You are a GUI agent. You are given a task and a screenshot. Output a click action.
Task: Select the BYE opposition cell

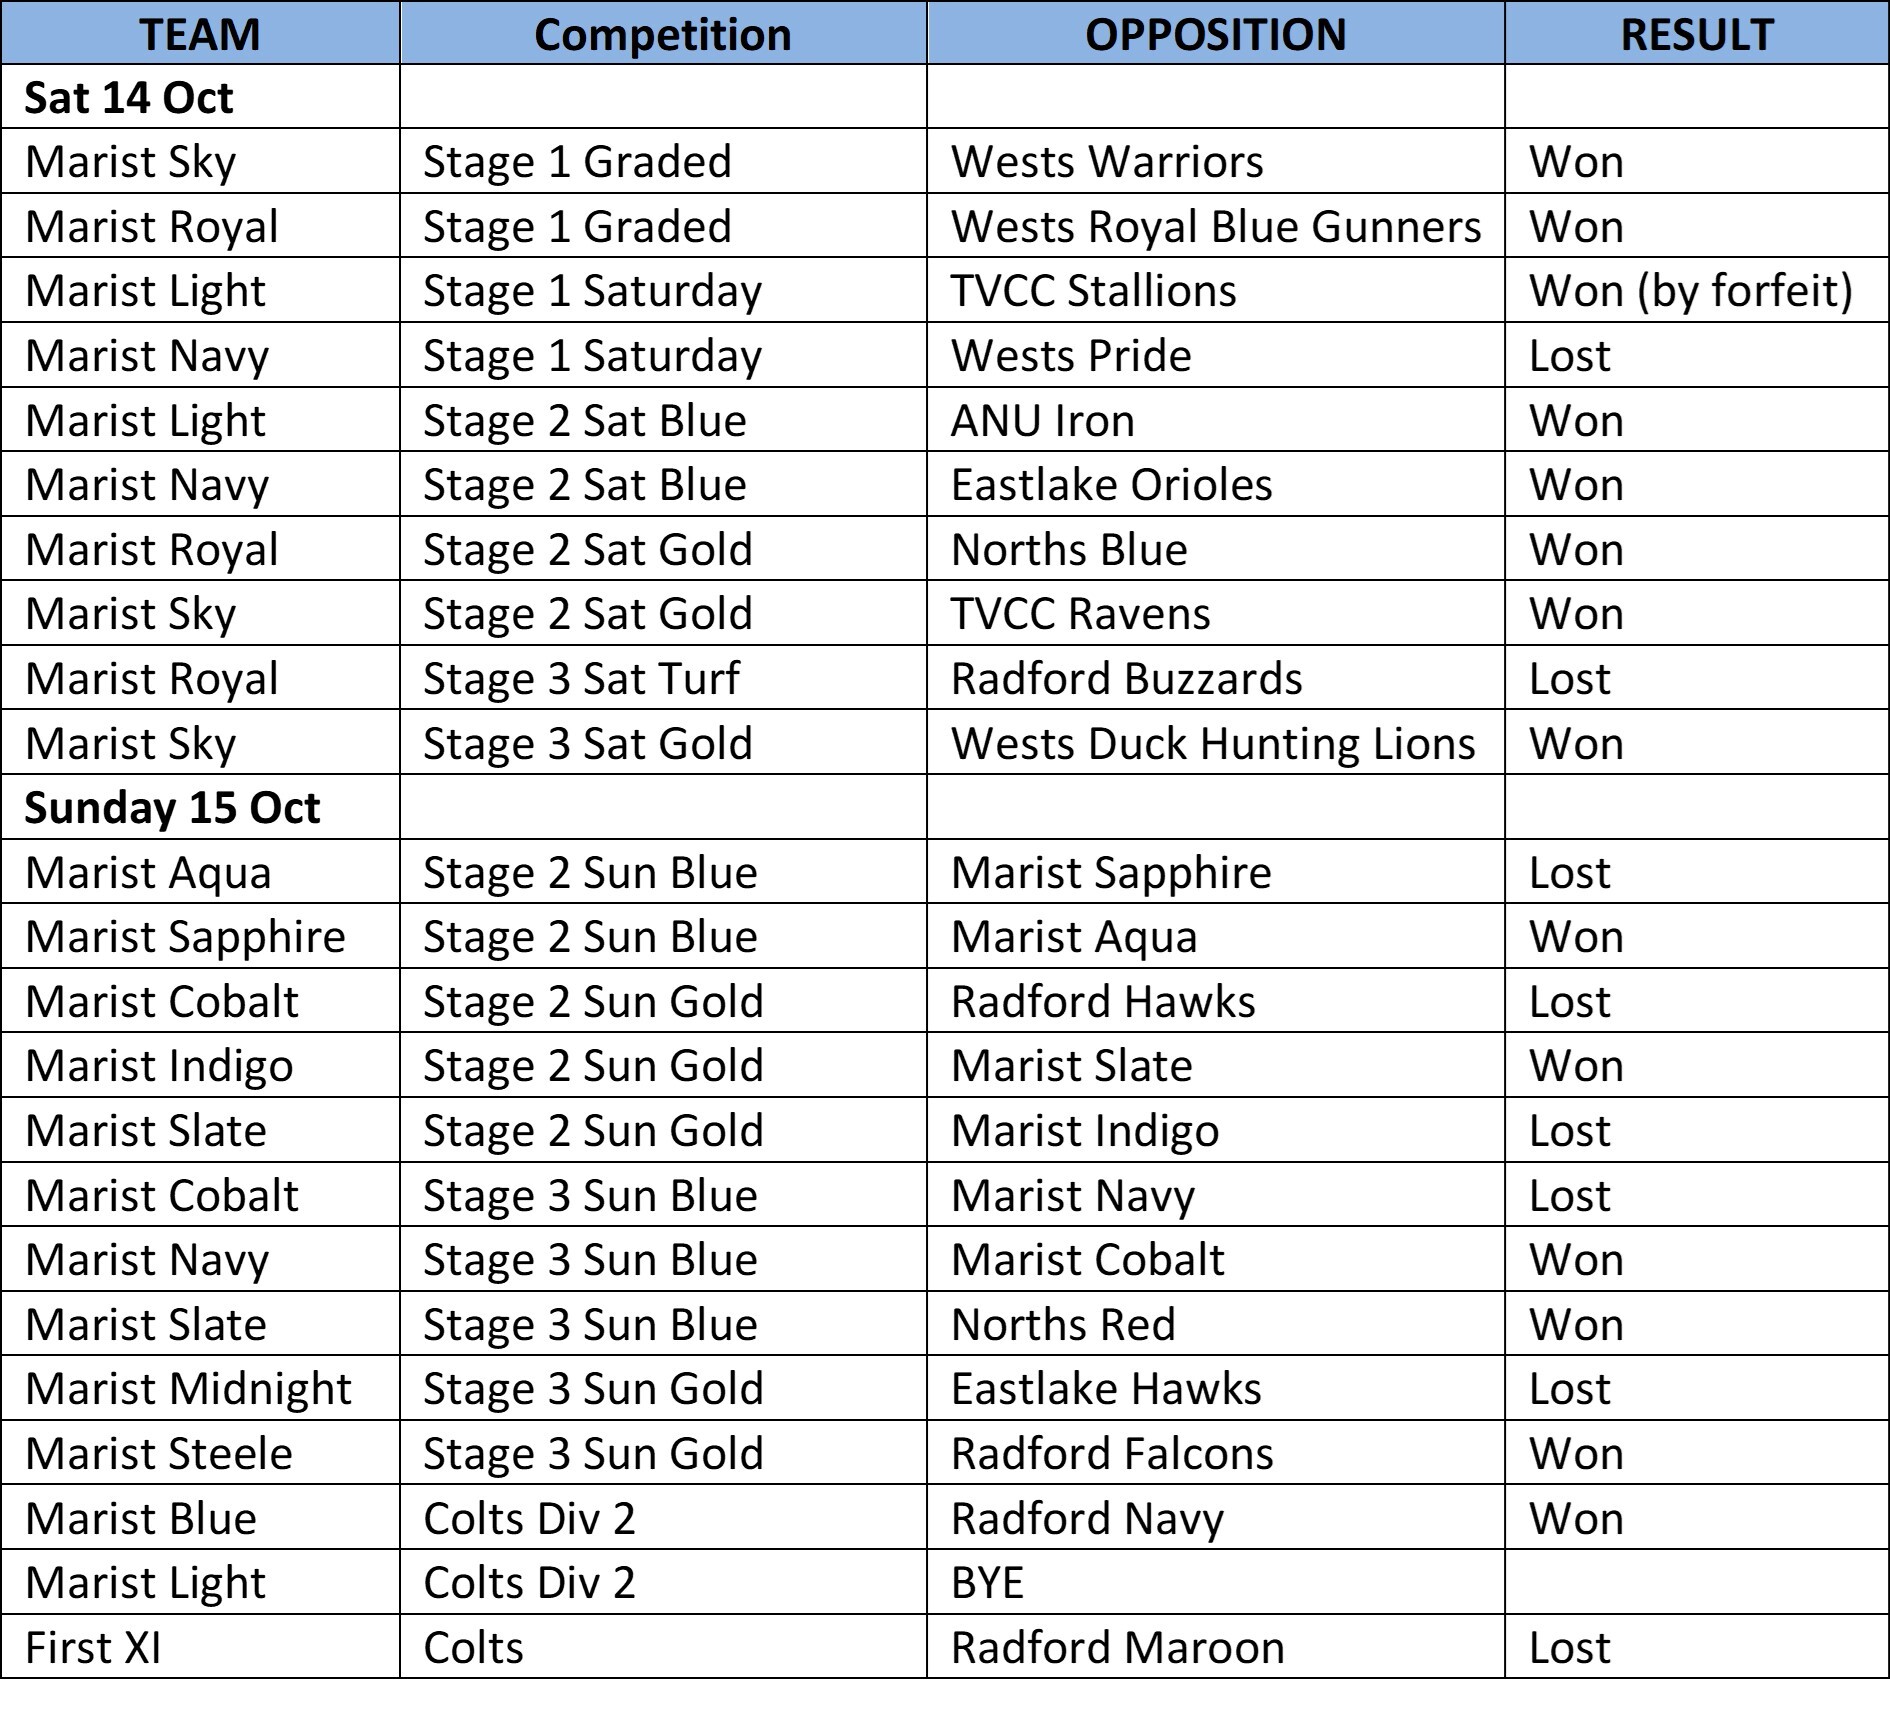[987, 1583]
